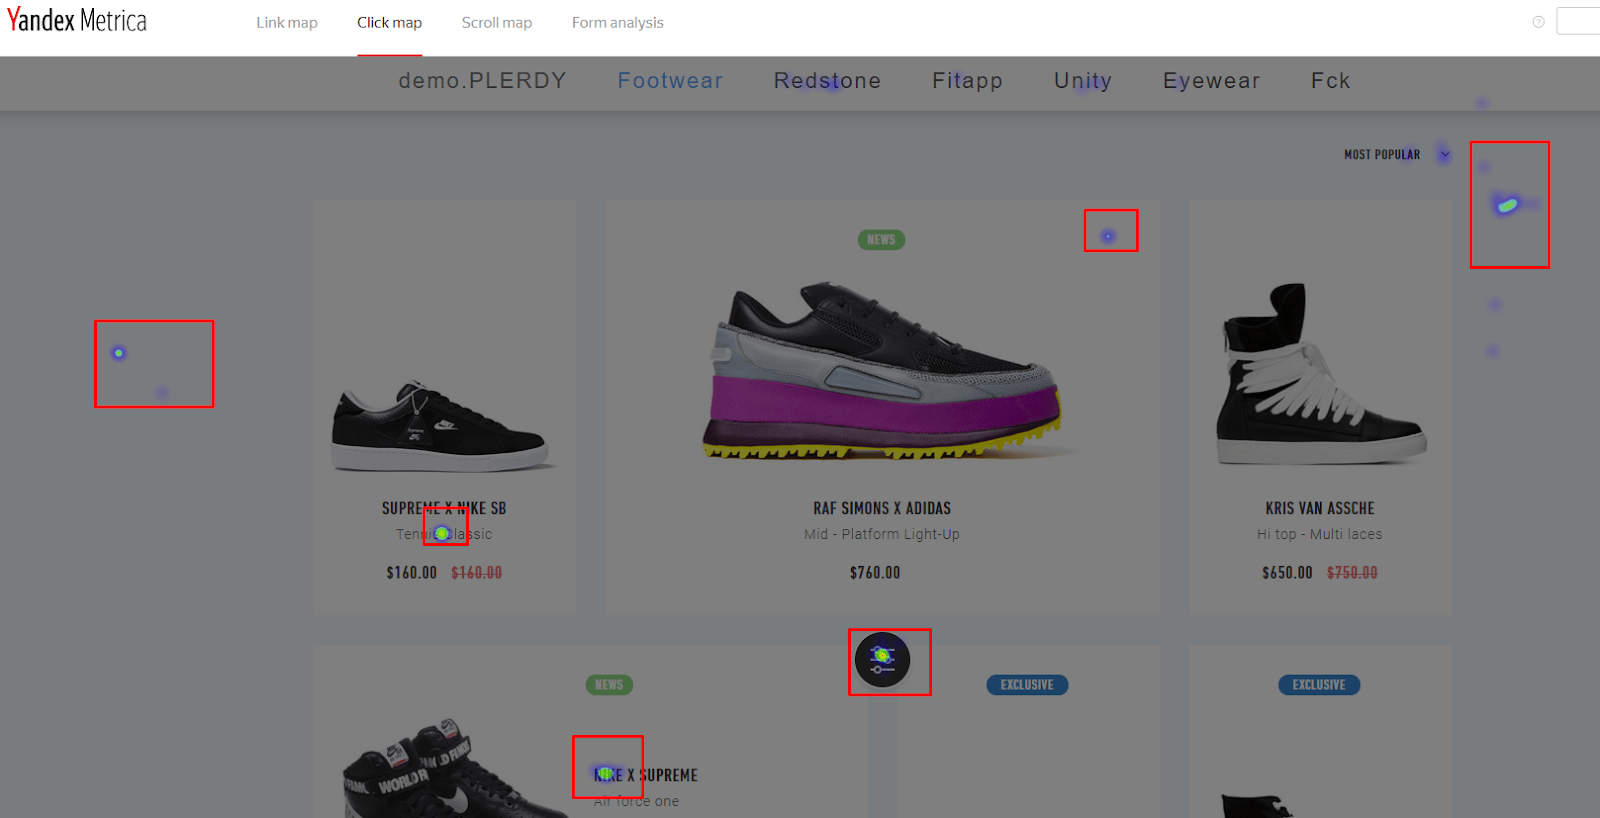
Task: Click the NEWS badge on Nike x Supreme card
Action: click(x=609, y=685)
